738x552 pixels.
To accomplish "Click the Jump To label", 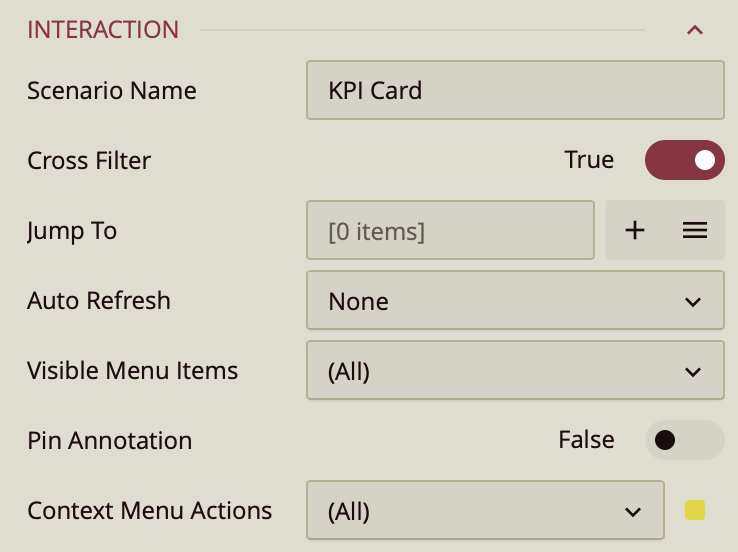I will [72, 231].
